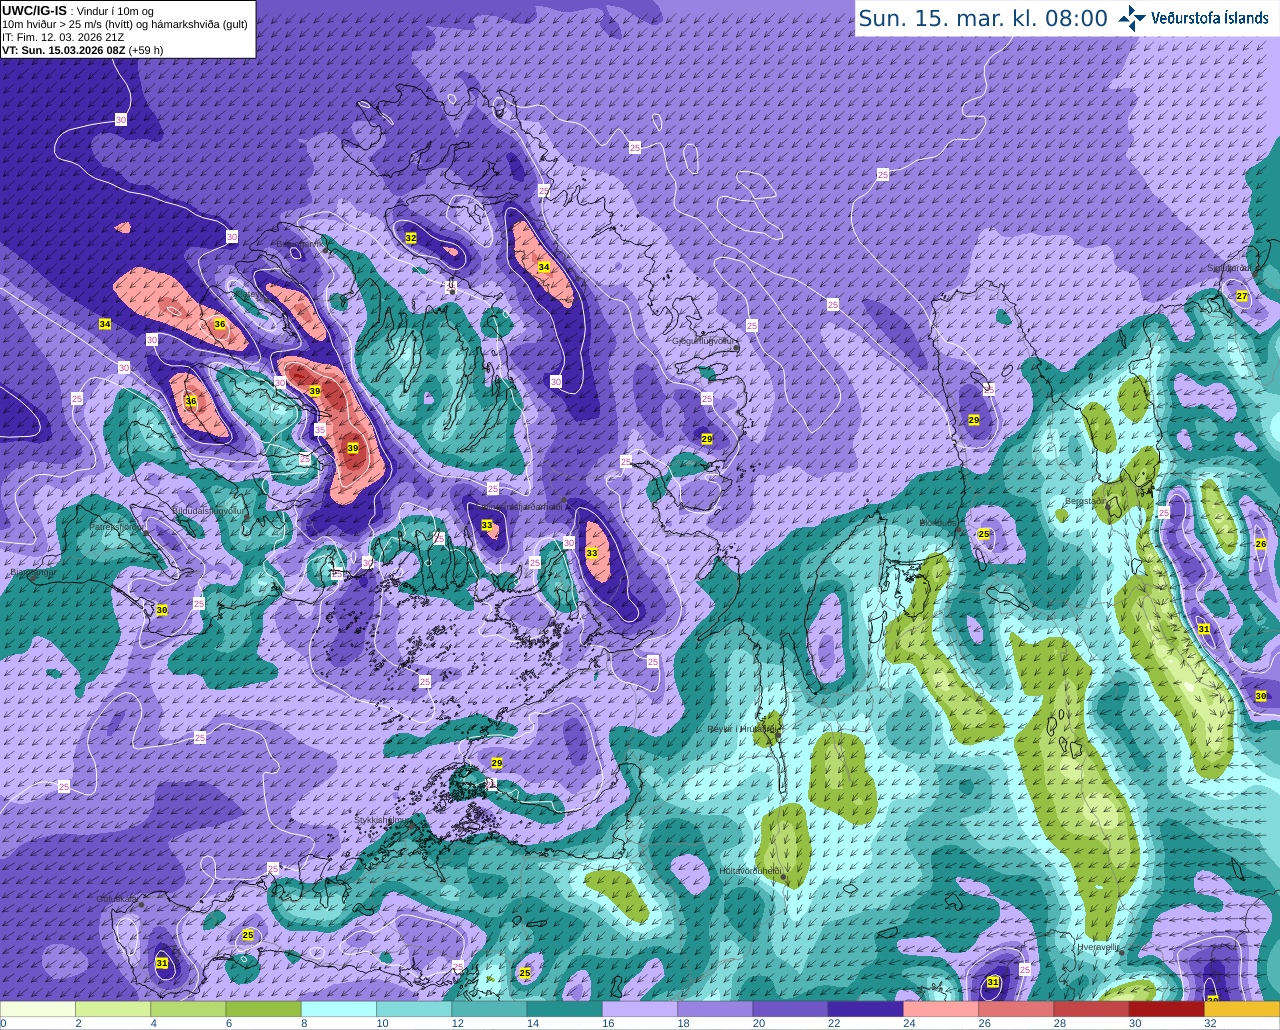This screenshot has width=1280, height=1030.
Task: Click the Hveravellir station label
Action: click(1098, 946)
